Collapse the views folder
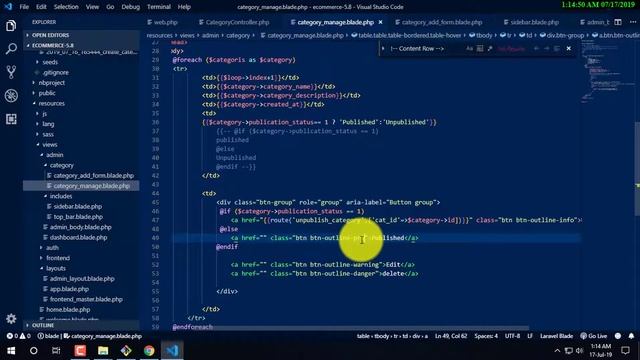 point(49,144)
